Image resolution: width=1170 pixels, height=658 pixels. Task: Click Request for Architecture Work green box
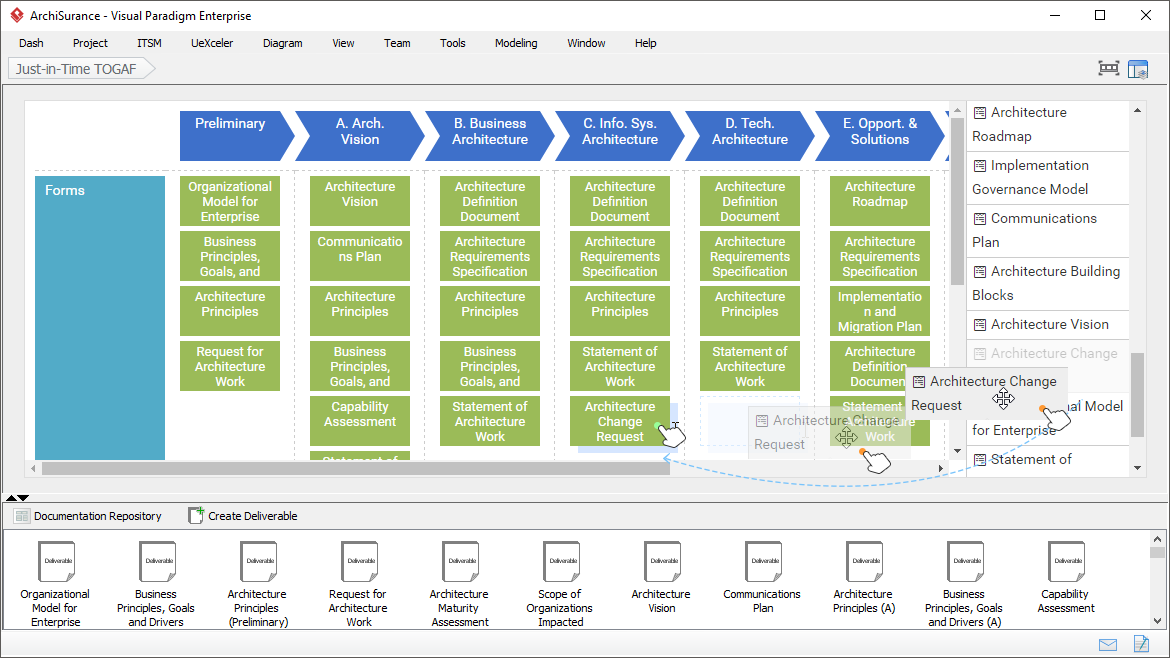click(230, 366)
